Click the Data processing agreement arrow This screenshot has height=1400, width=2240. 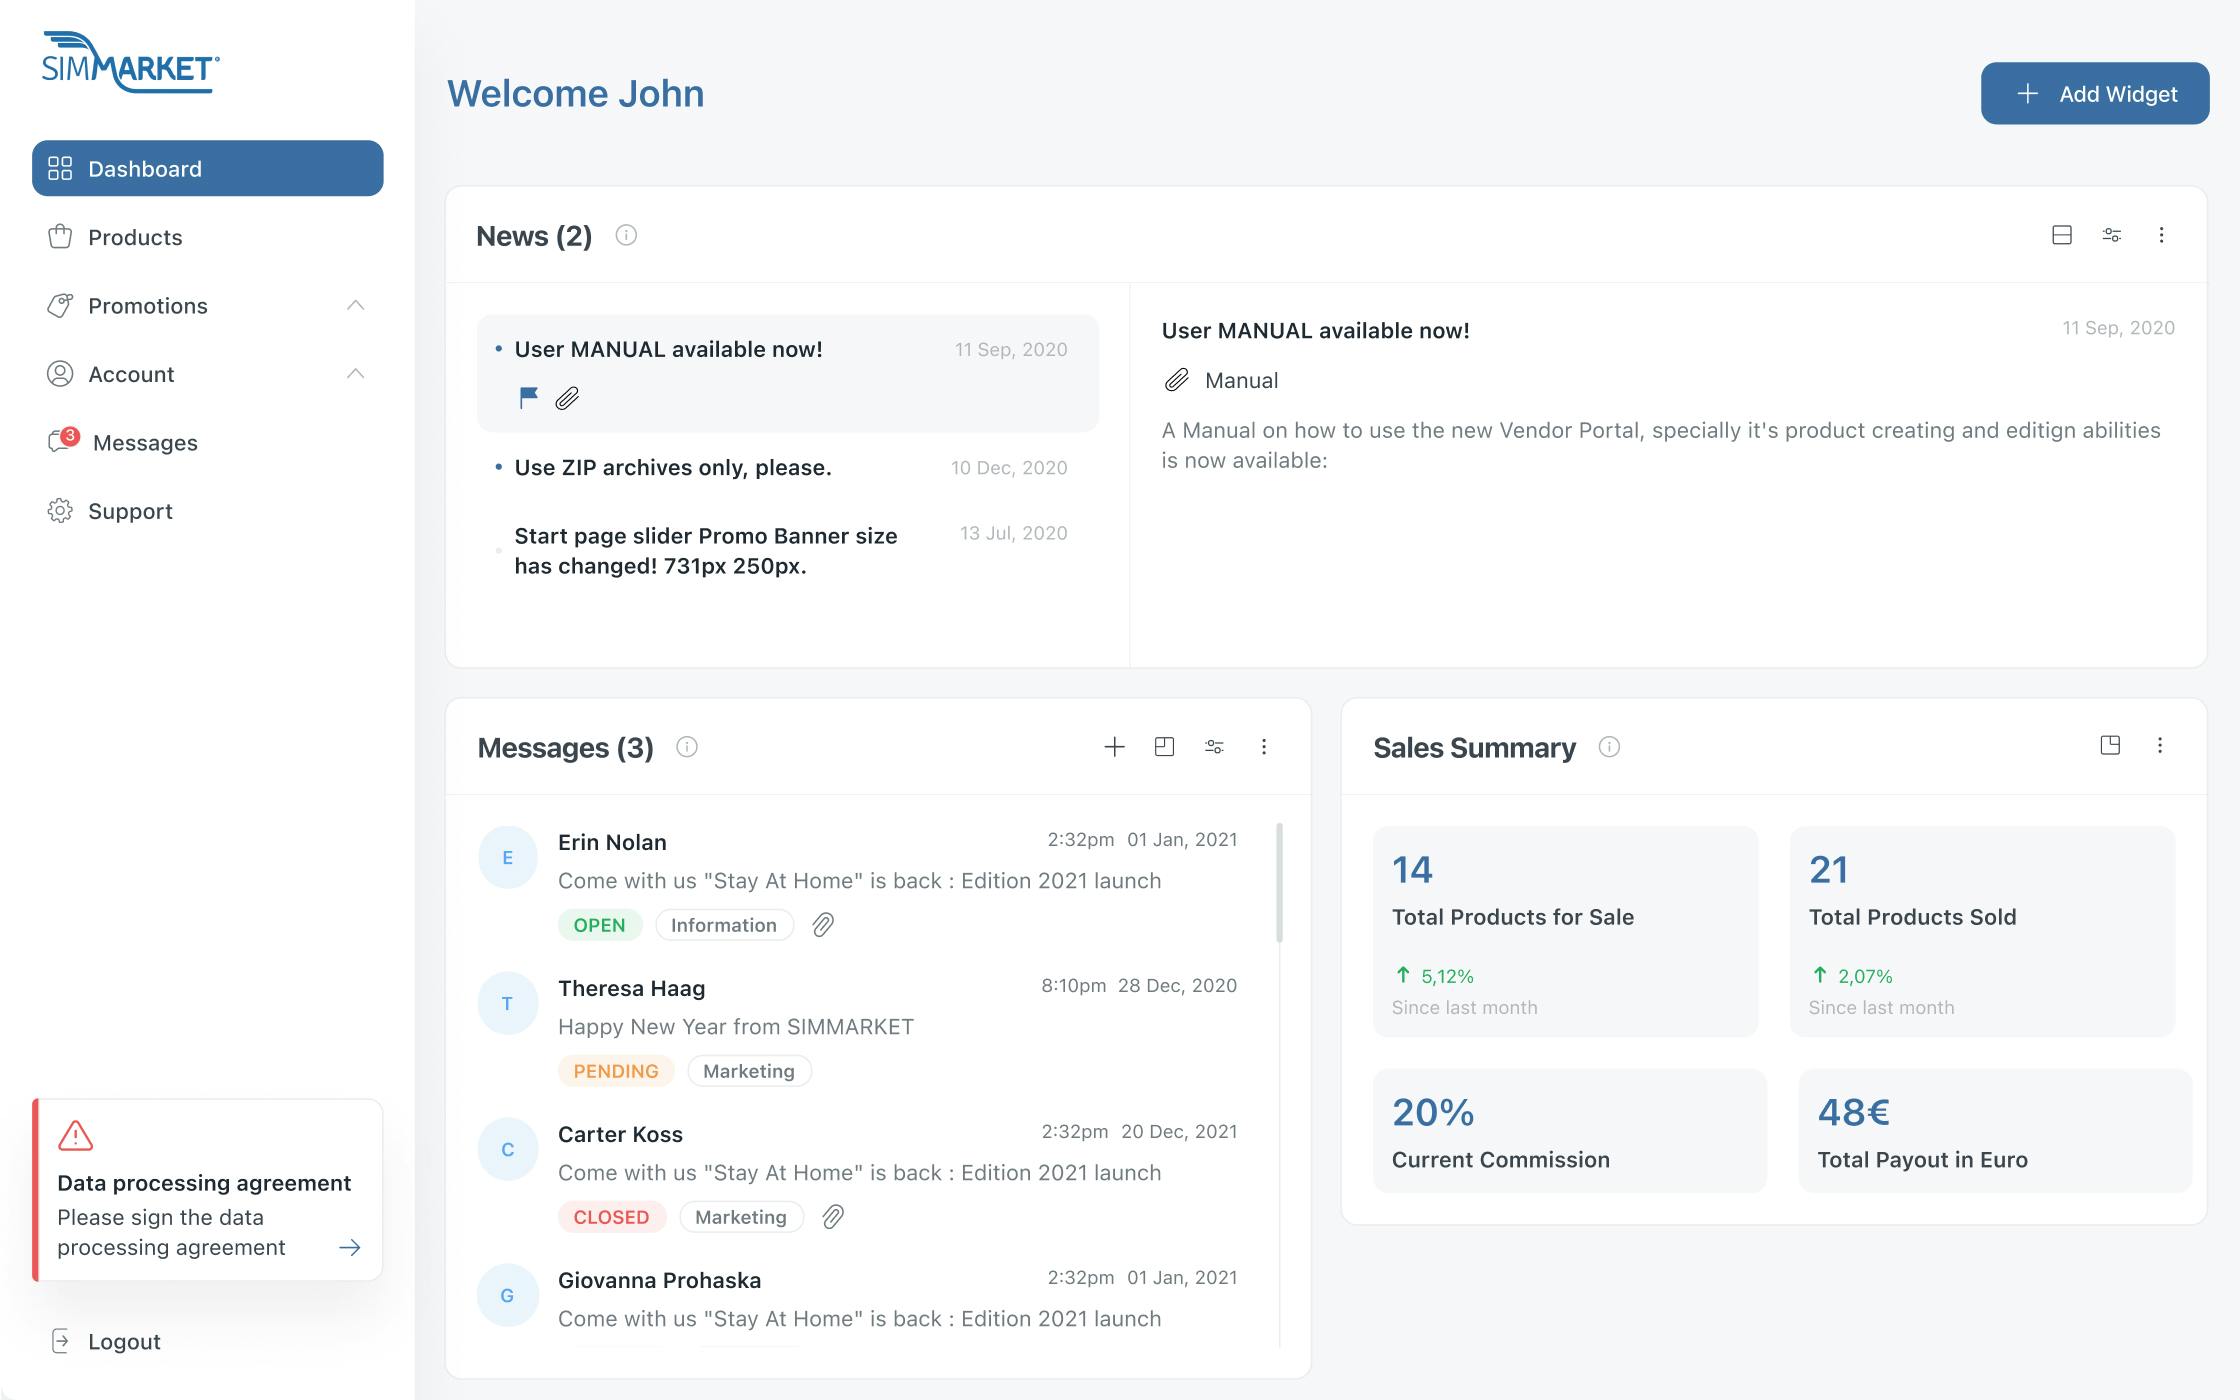pos(349,1247)
